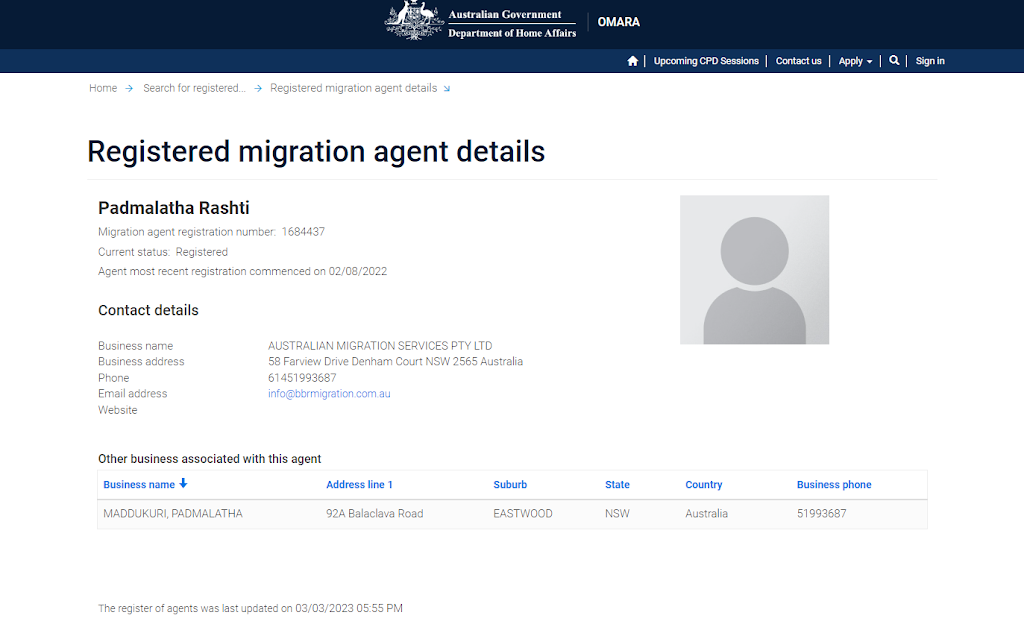
Task: Click the 'Website' field label
Action: click(x=118, y=410)
